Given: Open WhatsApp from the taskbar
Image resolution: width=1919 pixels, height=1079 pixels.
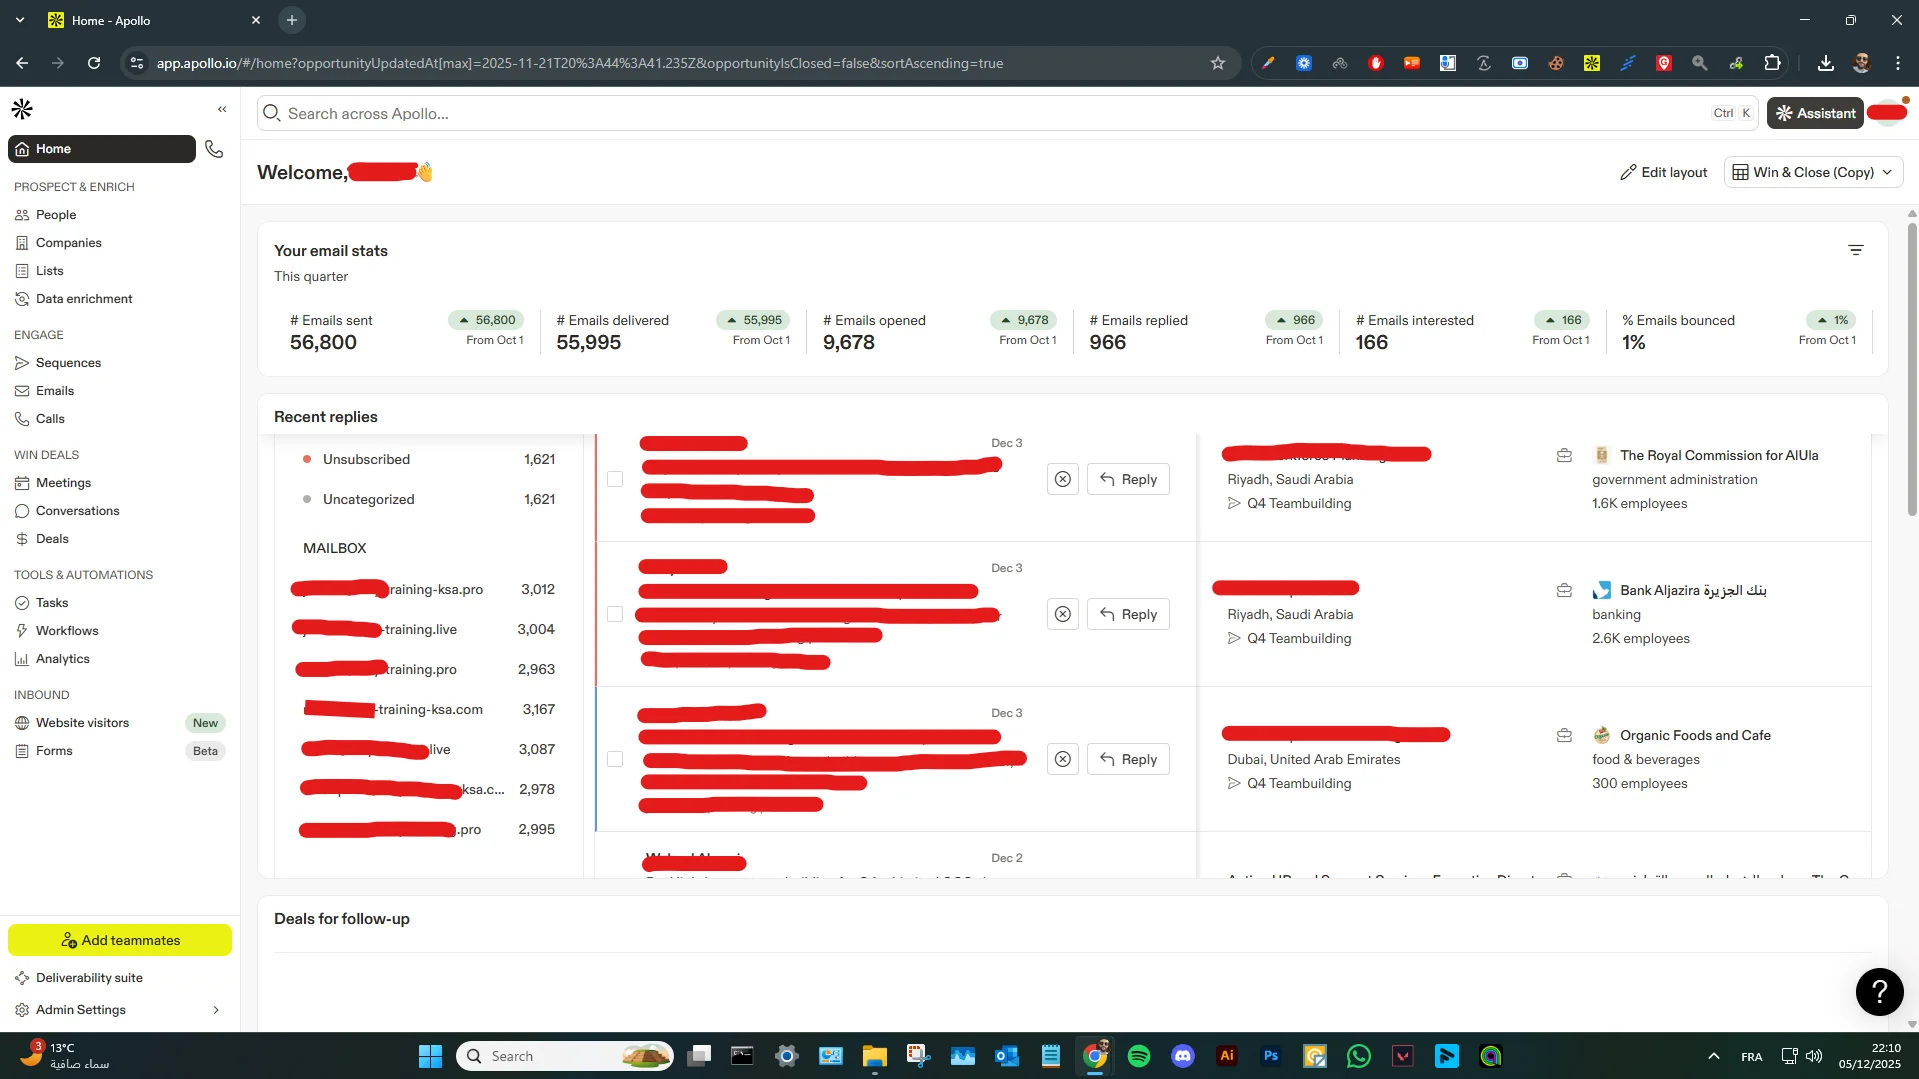Looking at the screenshot, I should 1359,1056.
